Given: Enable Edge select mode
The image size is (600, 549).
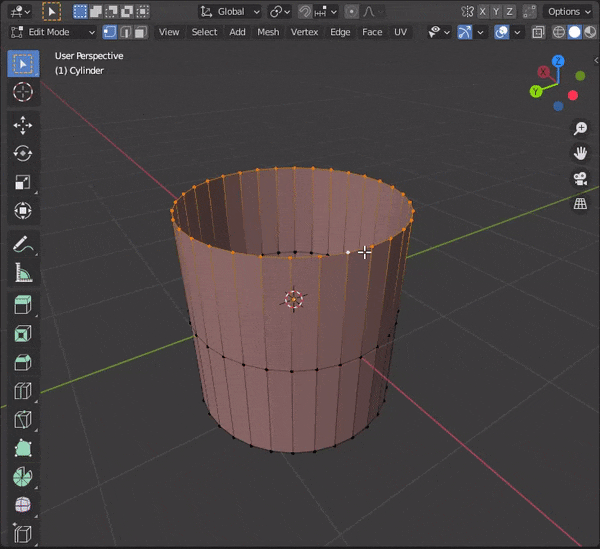Looking at the screenshot, I should tap(126, 32).
